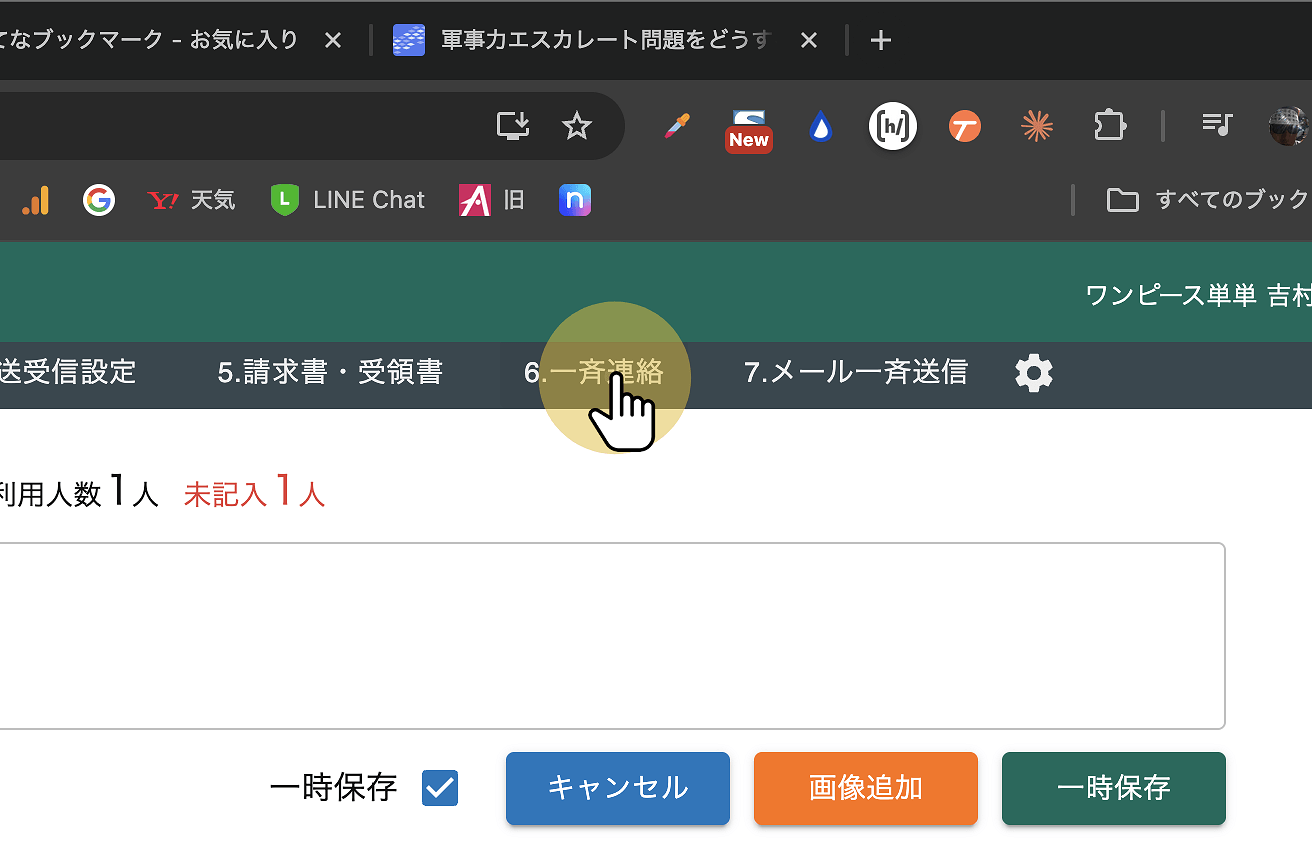Image resolution: width=1312 pixels, height=843 pixels.
Task: Open a new browser tab
Action: coord(880,40)
